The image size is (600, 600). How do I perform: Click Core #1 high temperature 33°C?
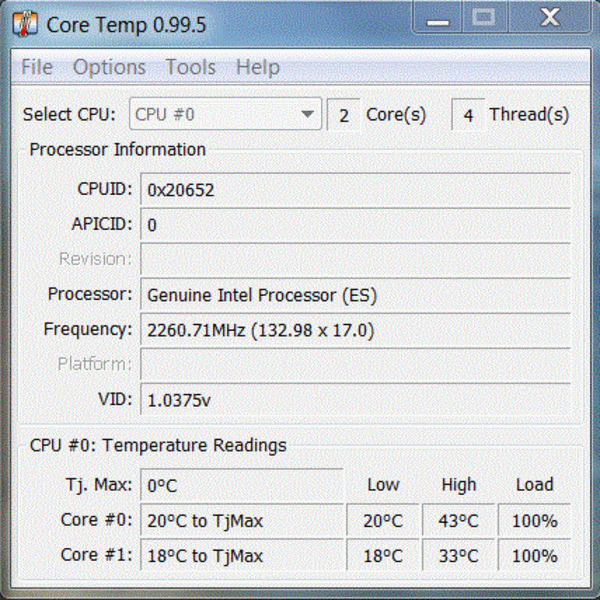tap(458, 555)
